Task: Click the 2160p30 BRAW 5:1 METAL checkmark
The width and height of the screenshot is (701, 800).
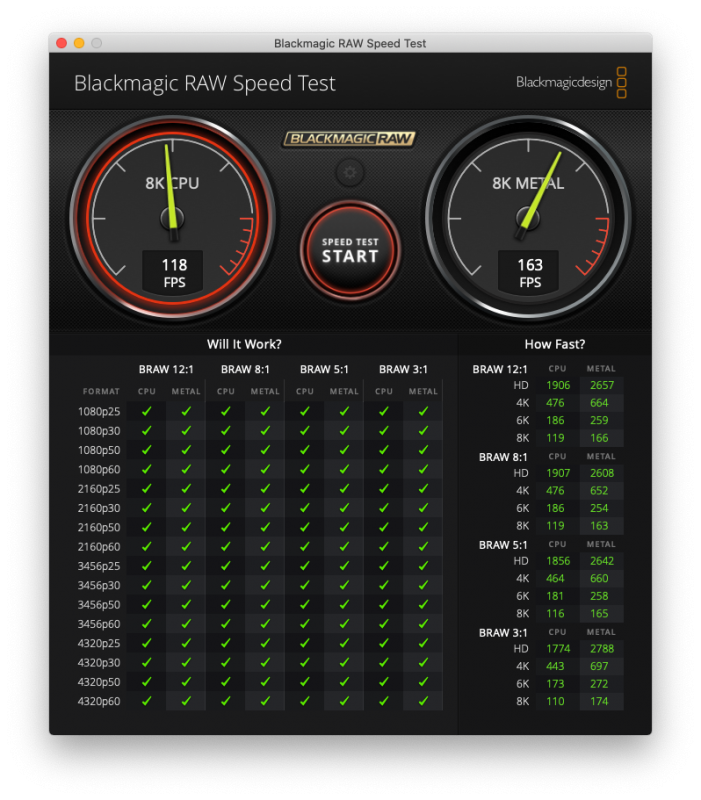Action: (x=344, y=508)
